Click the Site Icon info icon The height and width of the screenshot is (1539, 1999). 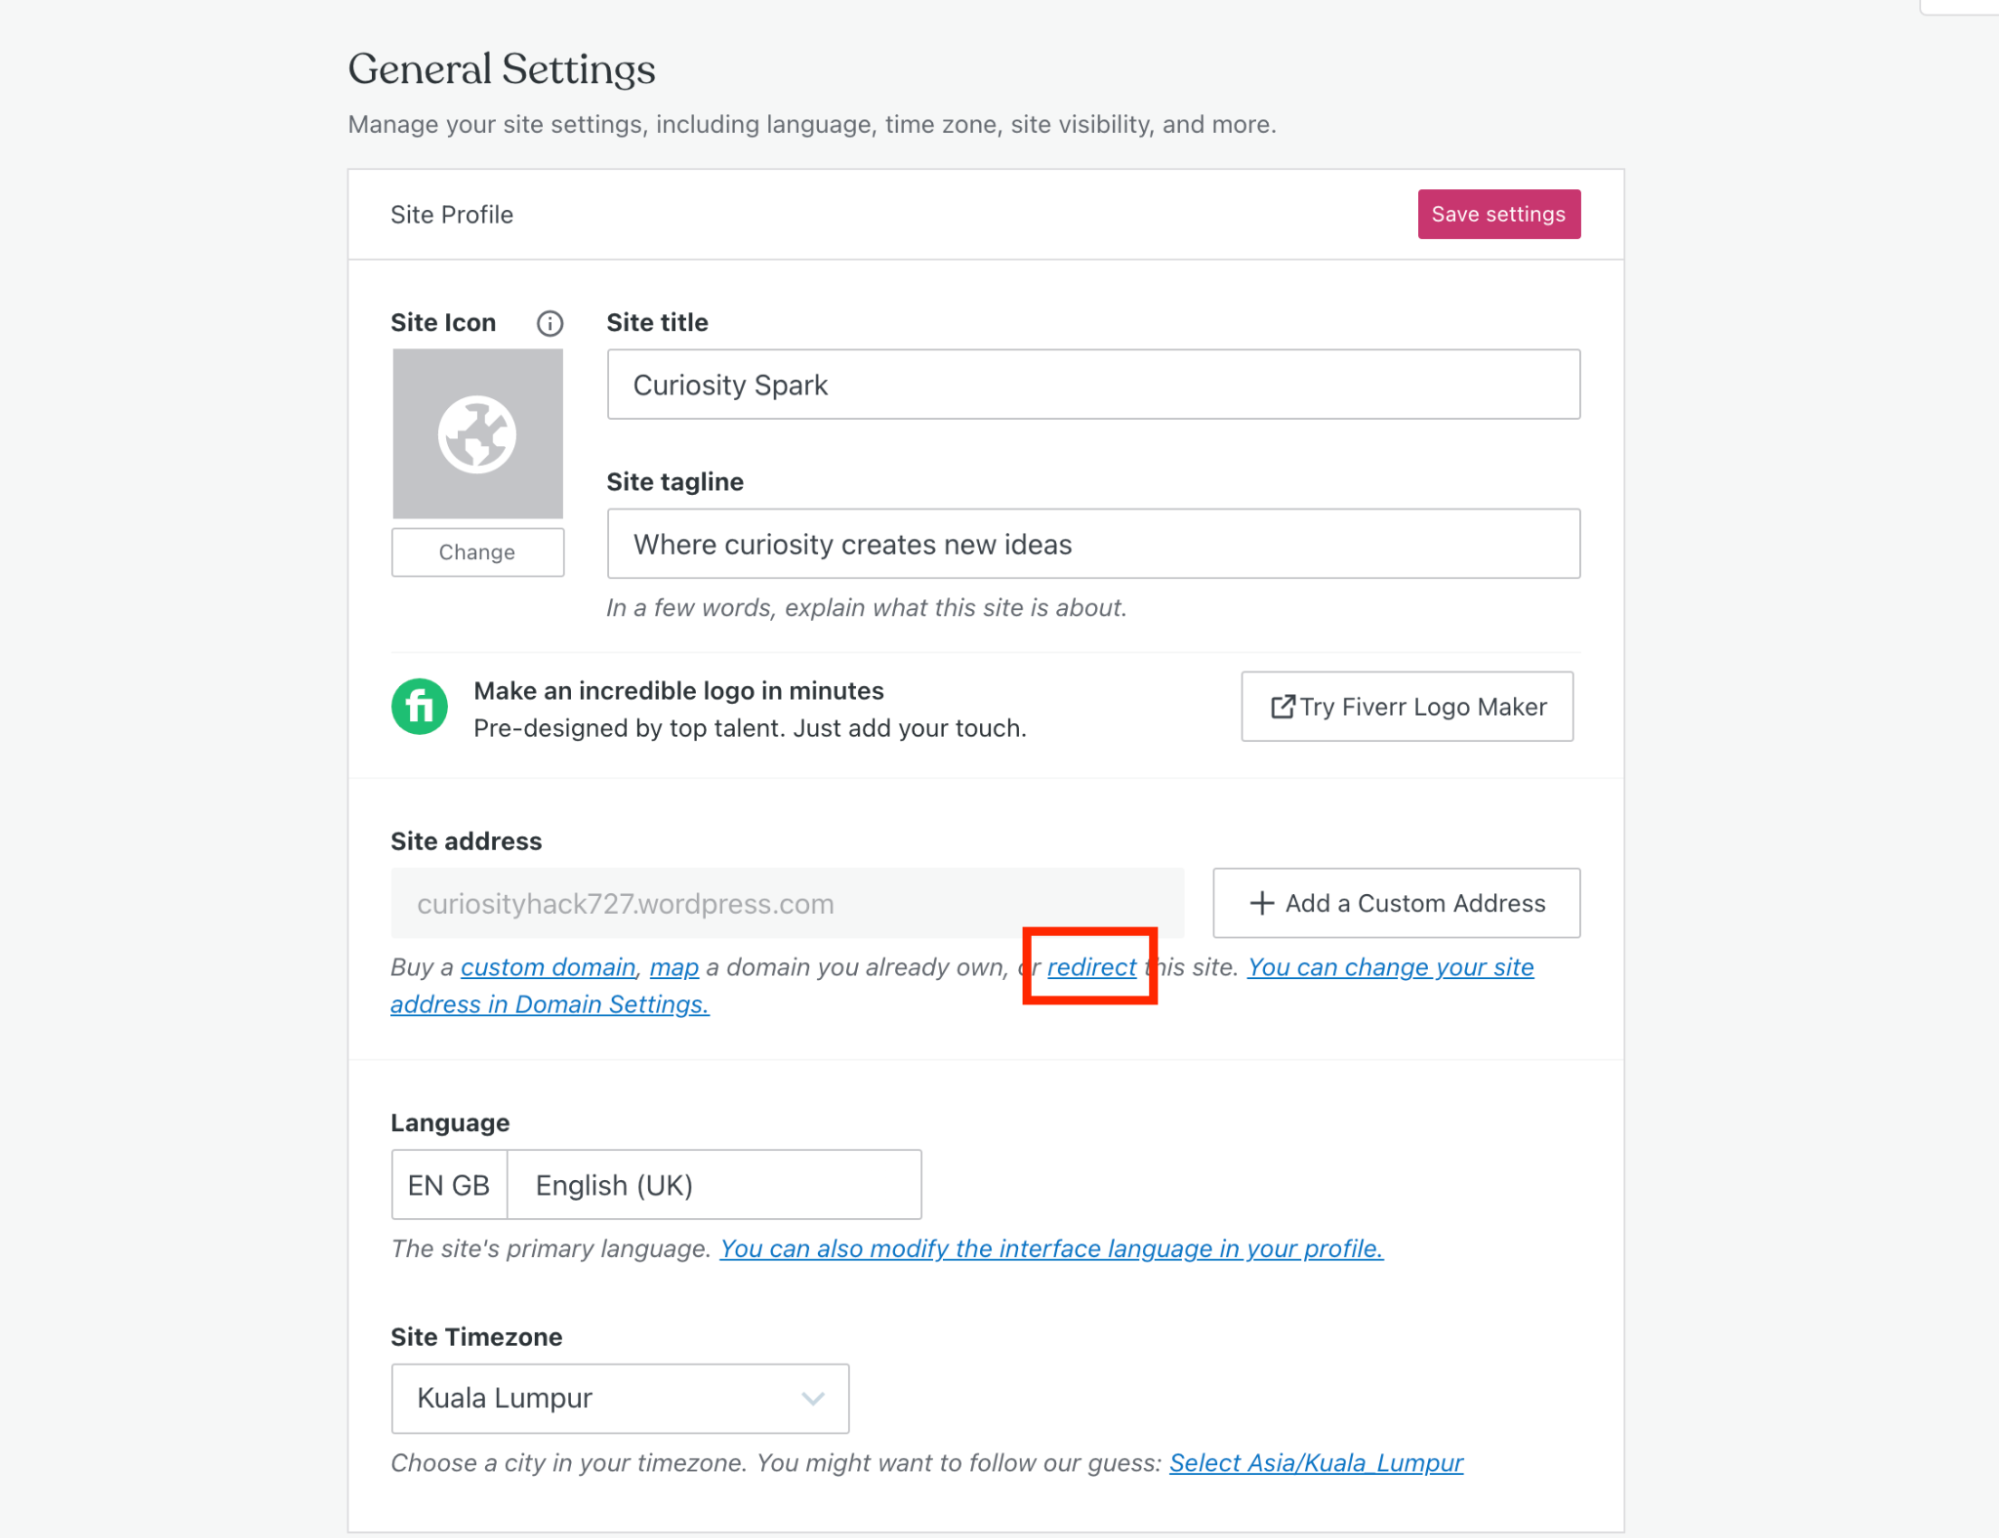click(549, 323)
